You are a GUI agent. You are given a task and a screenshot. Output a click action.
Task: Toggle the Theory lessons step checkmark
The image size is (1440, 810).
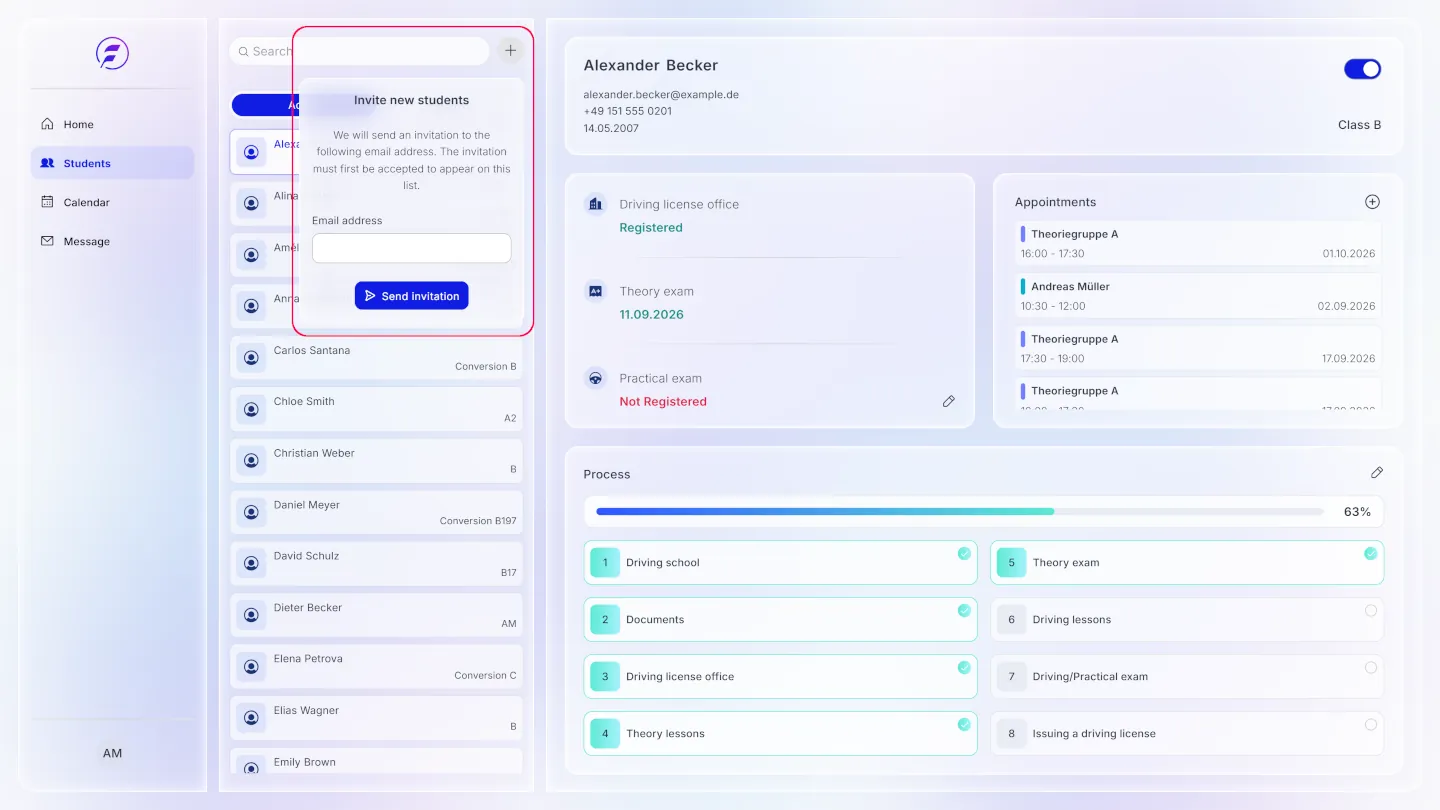coord(964,724)
